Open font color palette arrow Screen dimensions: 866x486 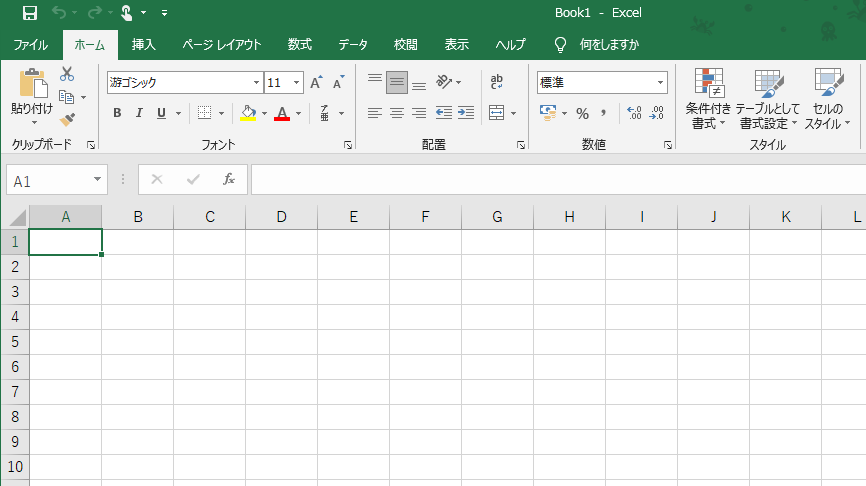coord(299,114)
